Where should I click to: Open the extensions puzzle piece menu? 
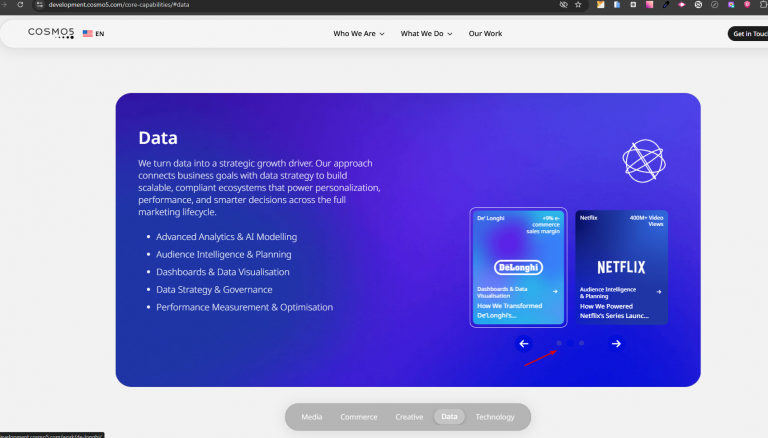pos(763,4)
